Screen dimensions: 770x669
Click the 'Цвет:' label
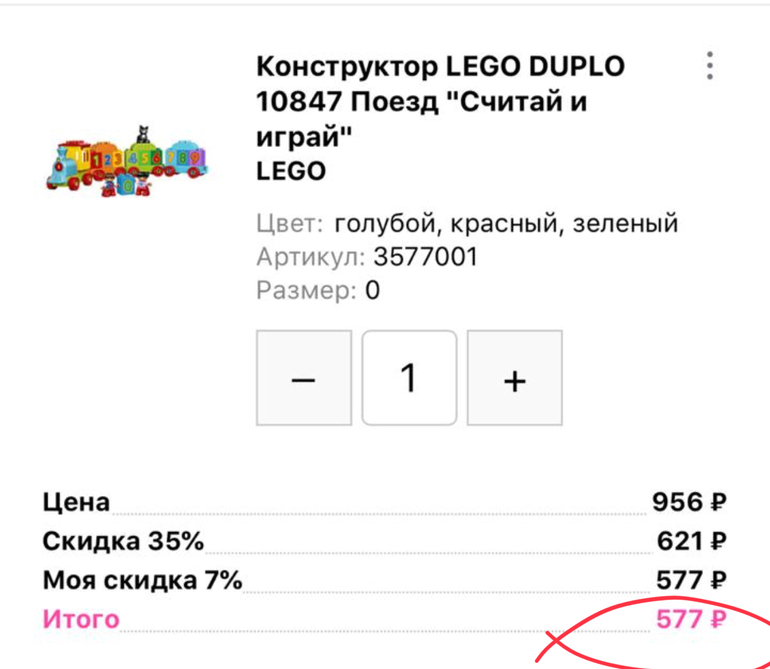[289, 223]
